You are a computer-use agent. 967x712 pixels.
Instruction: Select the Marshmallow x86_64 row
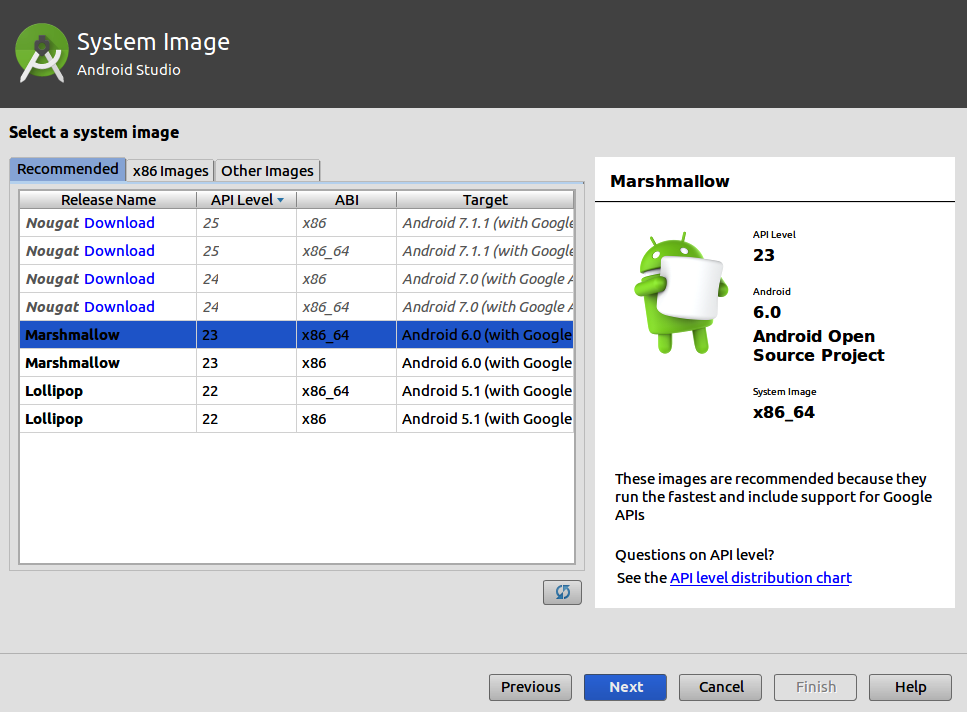point(297,335)
